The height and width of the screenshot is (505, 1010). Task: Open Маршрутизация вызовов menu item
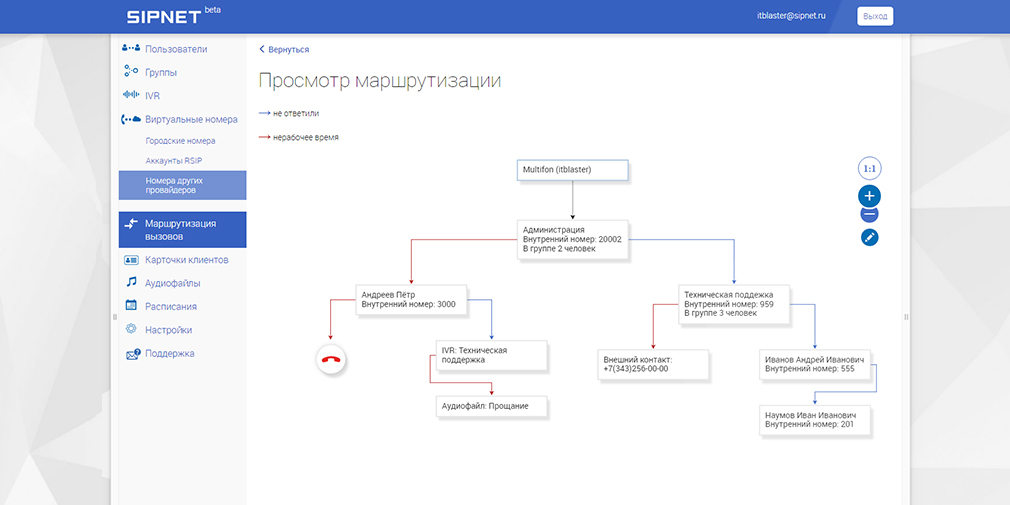tap(182, 230)
